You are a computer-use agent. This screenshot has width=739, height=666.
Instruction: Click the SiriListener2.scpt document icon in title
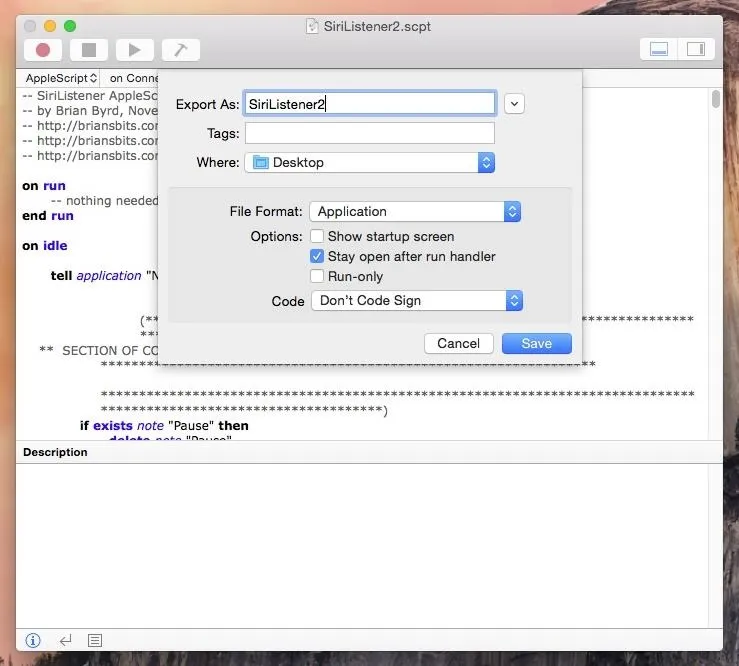click(x=312, y=26)
